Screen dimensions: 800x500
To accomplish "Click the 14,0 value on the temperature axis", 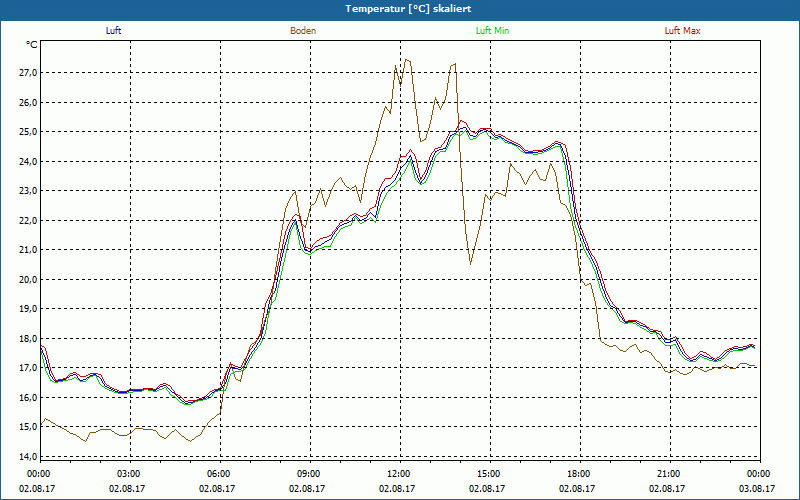I will click(28, 456).
